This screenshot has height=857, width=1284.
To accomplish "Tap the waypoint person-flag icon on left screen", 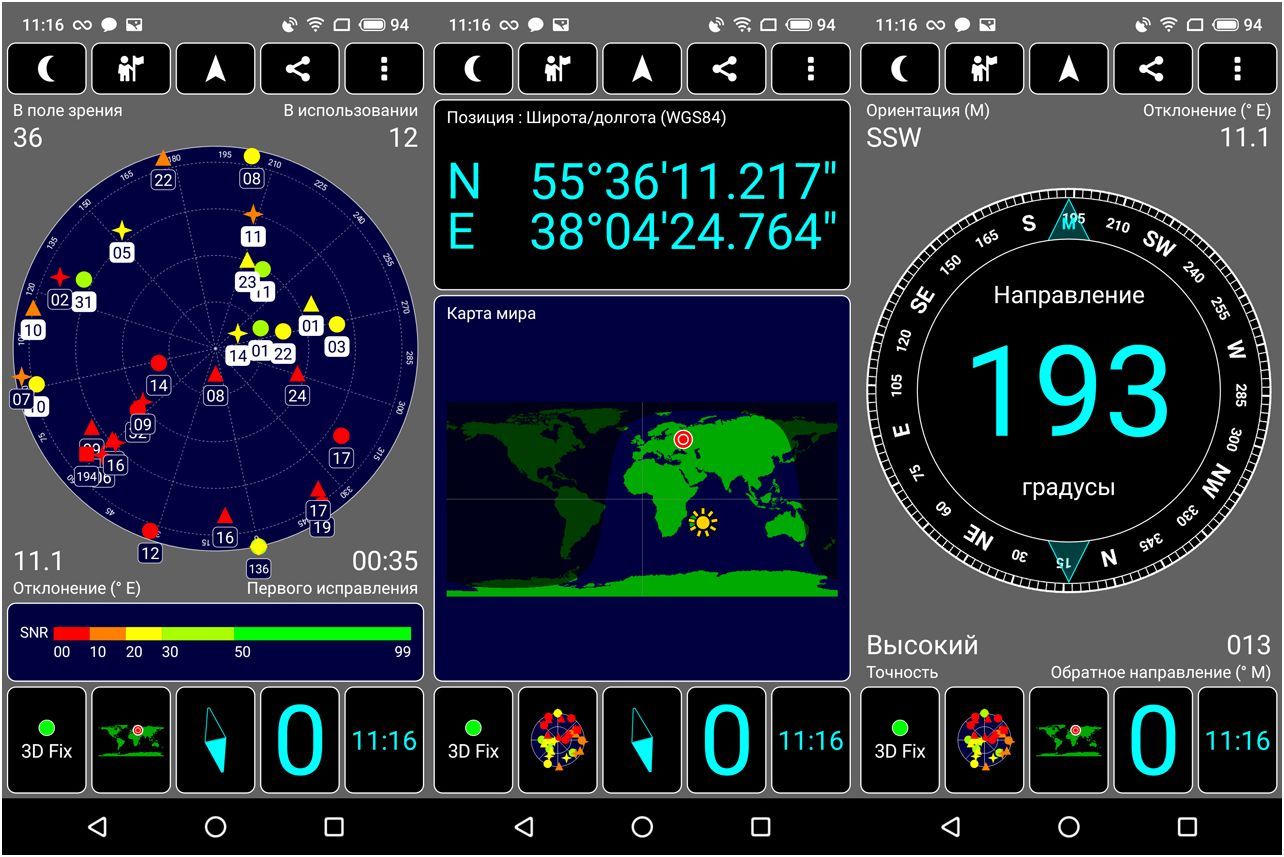I will pos(131,69).
